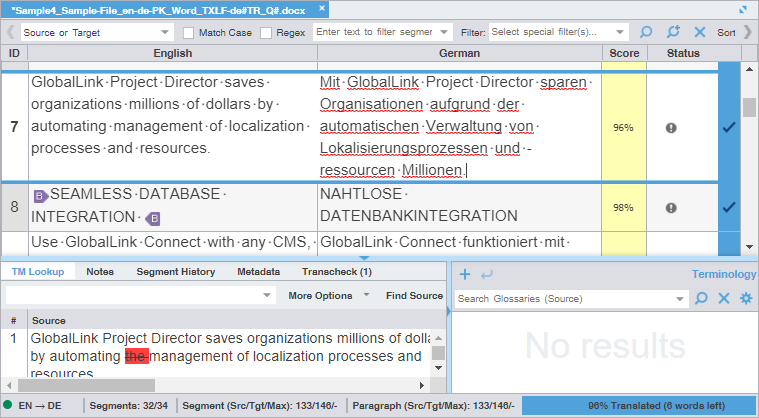Viewport: 759px width, 418px height.
Task: Click the status warning icon for segment 8
Action: [671, 208]
